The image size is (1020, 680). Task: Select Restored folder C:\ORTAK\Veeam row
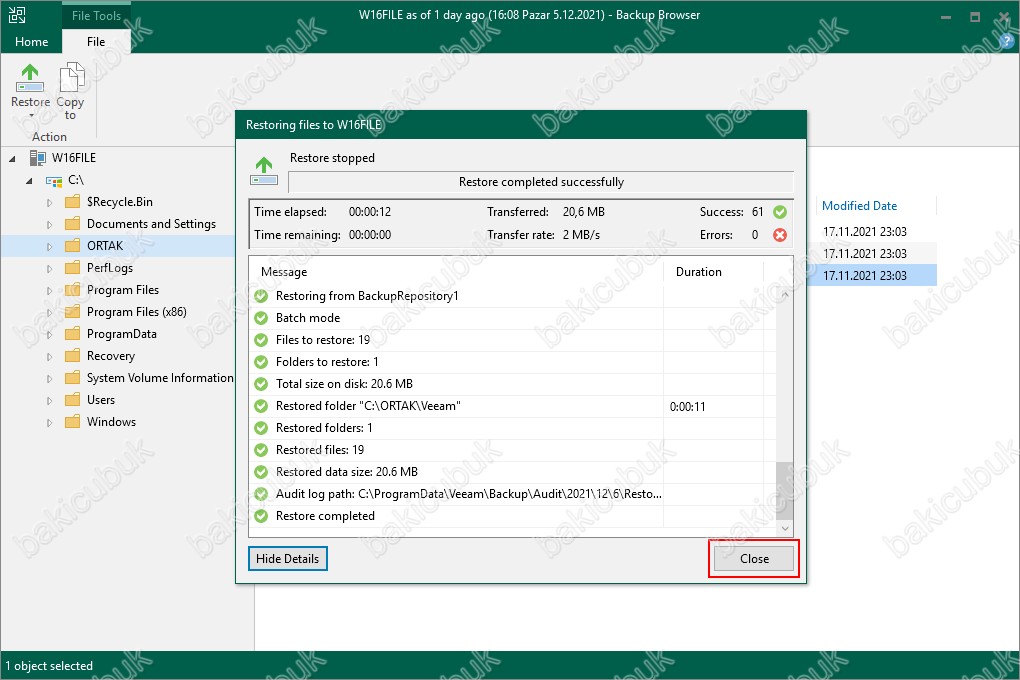point(513,406)
